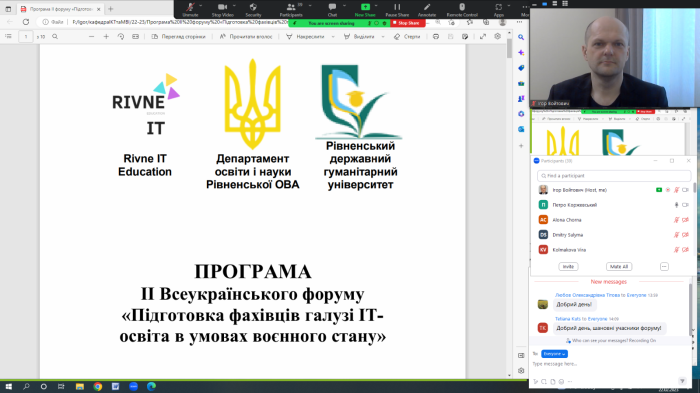Select participant Dmitry Salyma
700x393 pixels.
click(614, 234)
